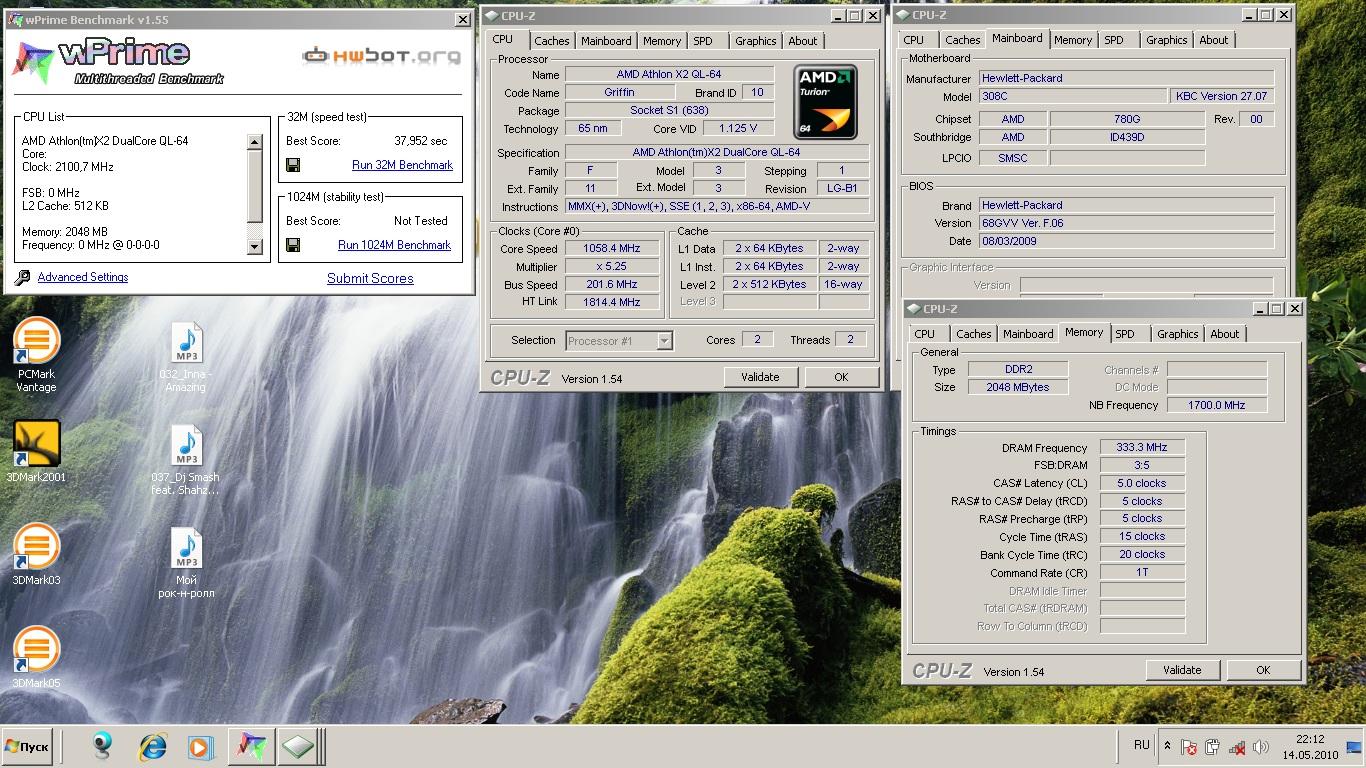Click Core Speed value 1058.4 MHz
1366x768 pixels.
[x=612, y=249]
